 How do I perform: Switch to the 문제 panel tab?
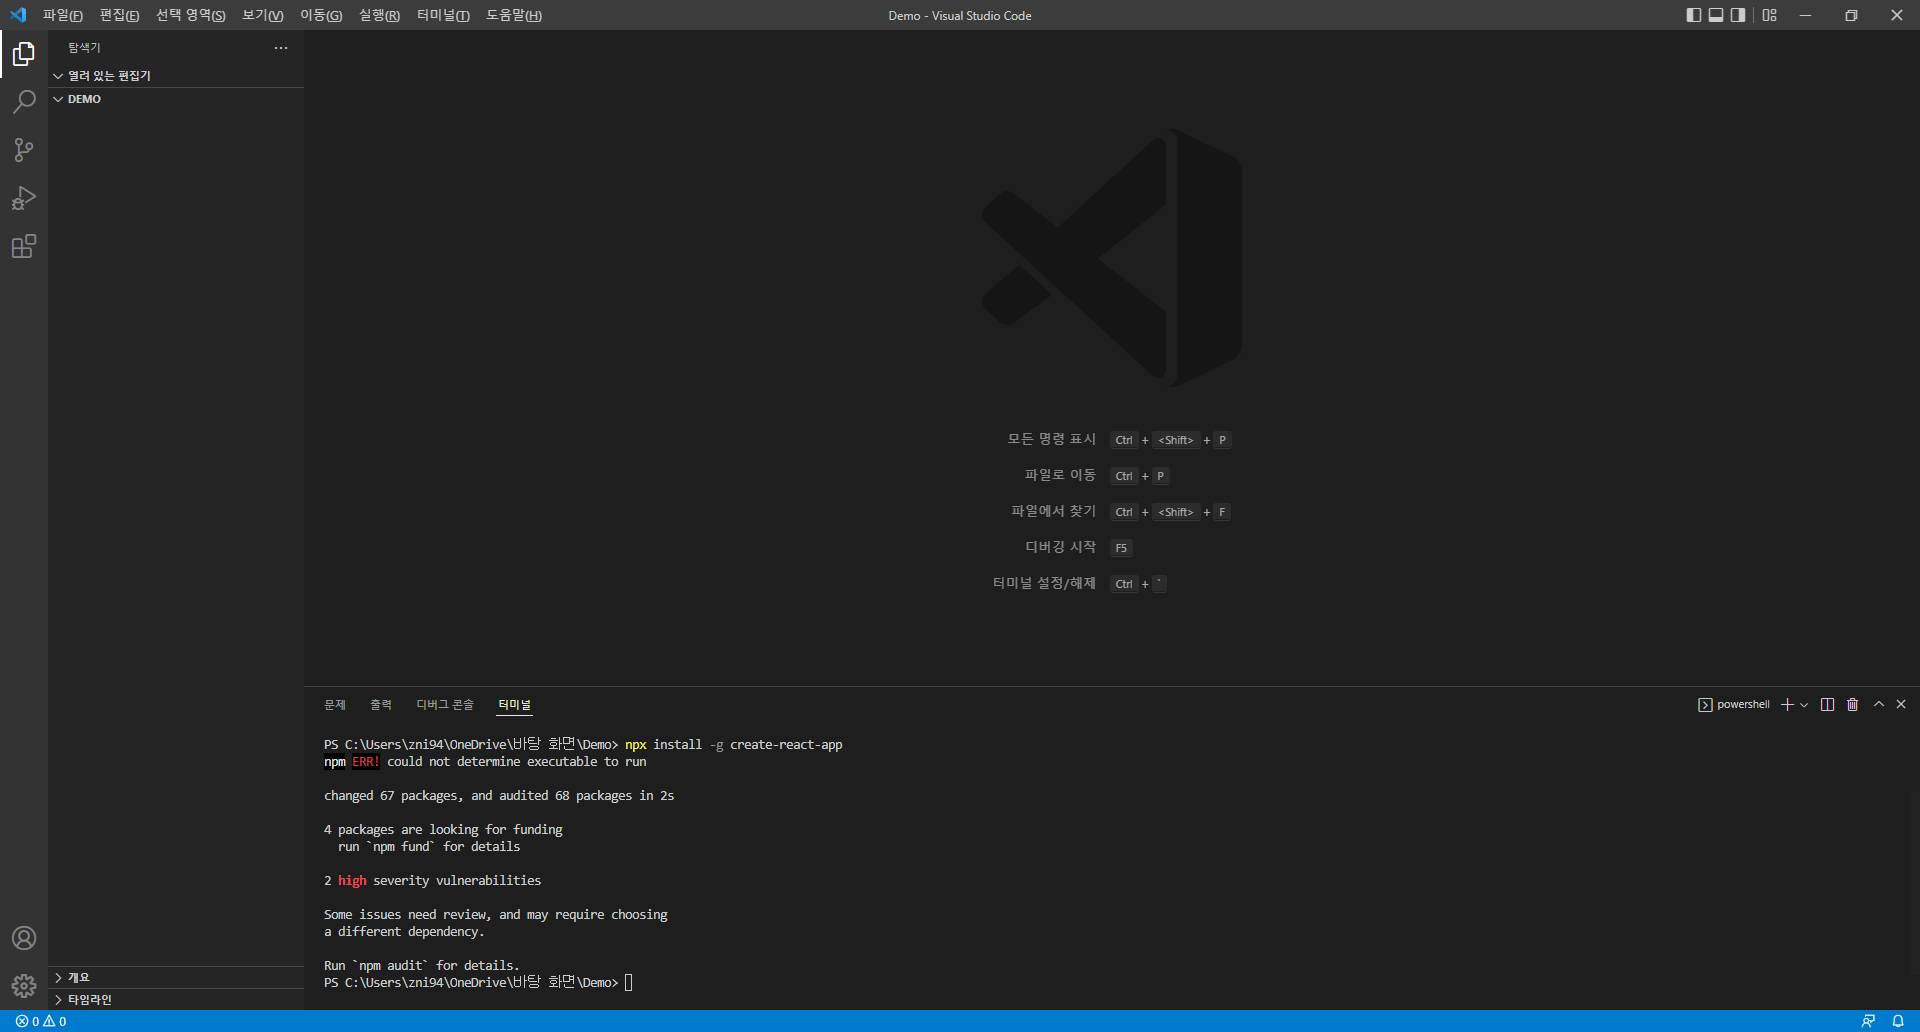(x=335, y=705)
